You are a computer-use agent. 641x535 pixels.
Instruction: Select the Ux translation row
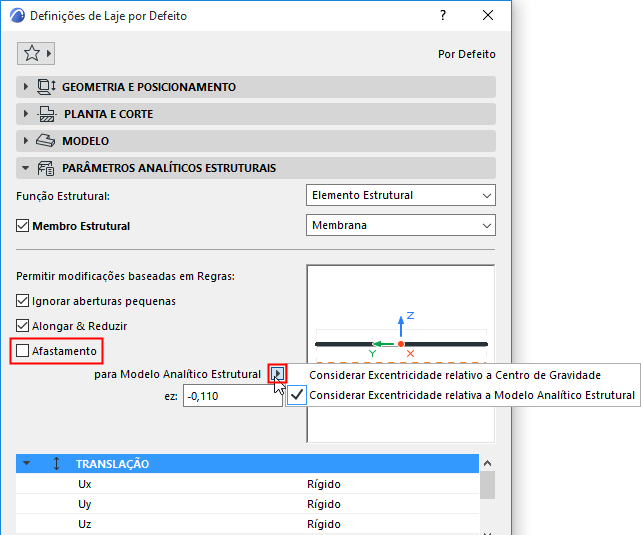[x=247, y=484]
